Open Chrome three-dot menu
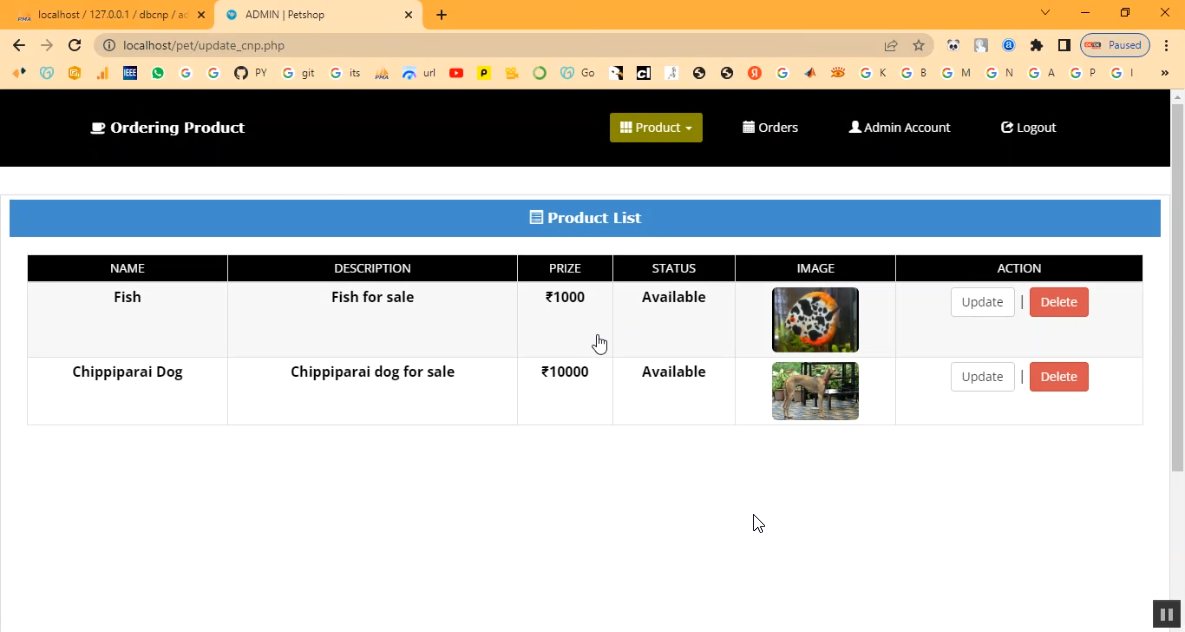The width and height of the screenshot is (1185, 632). (x=1167, y=45)
